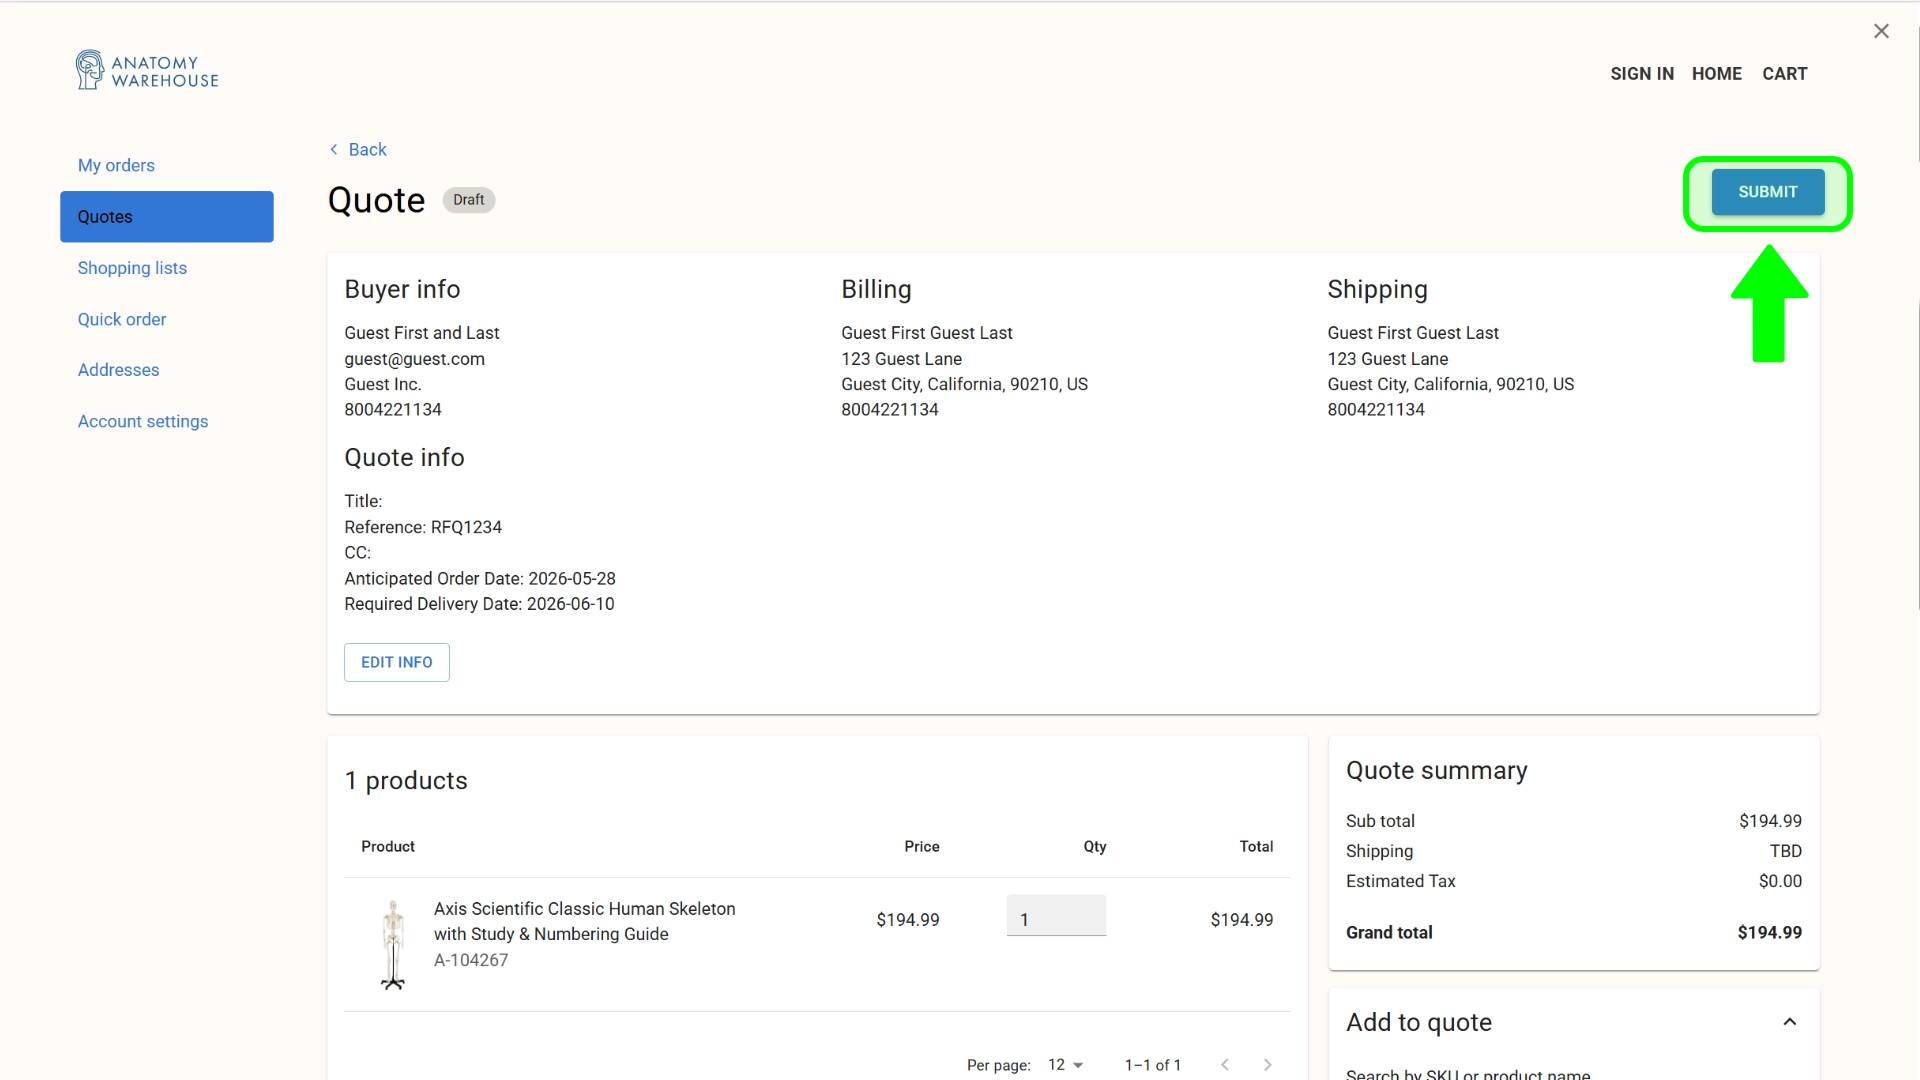Screen dimensions: 1920x1080
Task: Go to next products page arrow
Action: pyautogui.click(x=1268, y=1065)
